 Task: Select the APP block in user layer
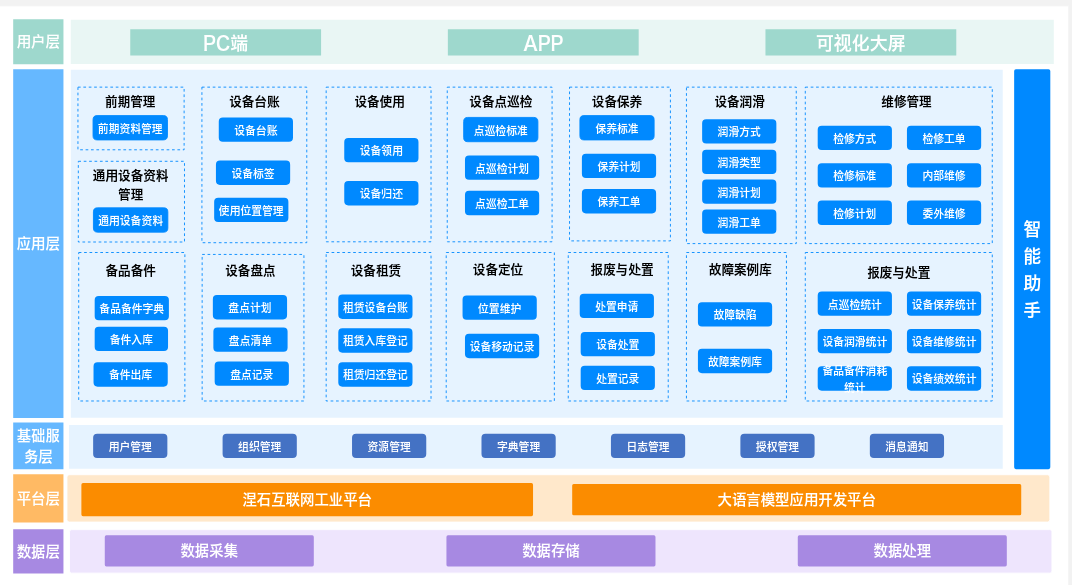point(543,43)
